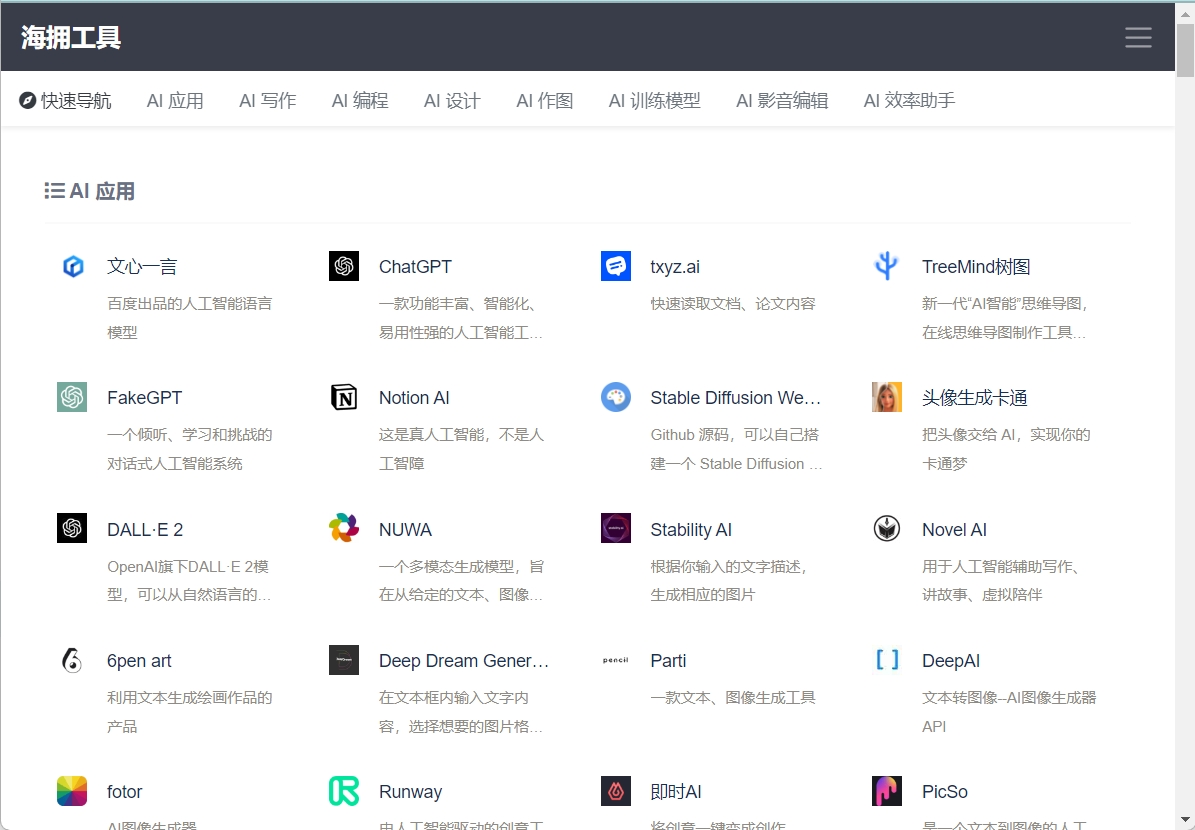Click the Runway green R icon
This screenshot has width=1195, height=830.
point(344,791)
